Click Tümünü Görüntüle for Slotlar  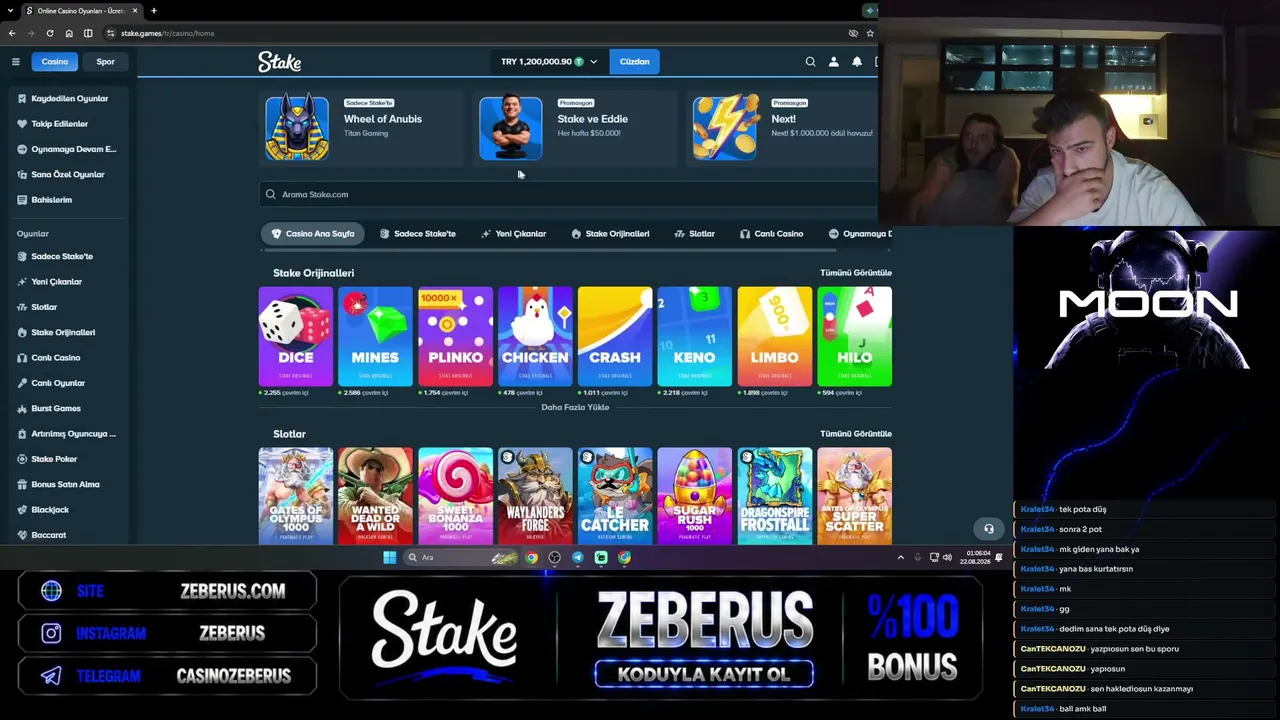[x=856, y=434]
